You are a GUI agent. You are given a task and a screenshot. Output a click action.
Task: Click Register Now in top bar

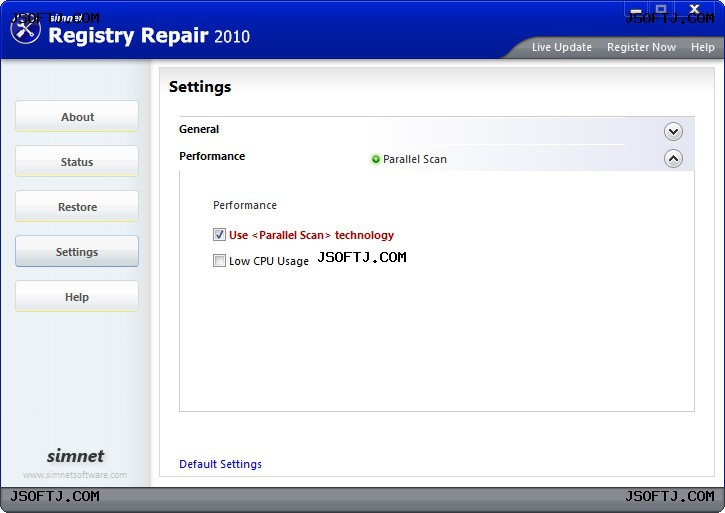[641, 47]
